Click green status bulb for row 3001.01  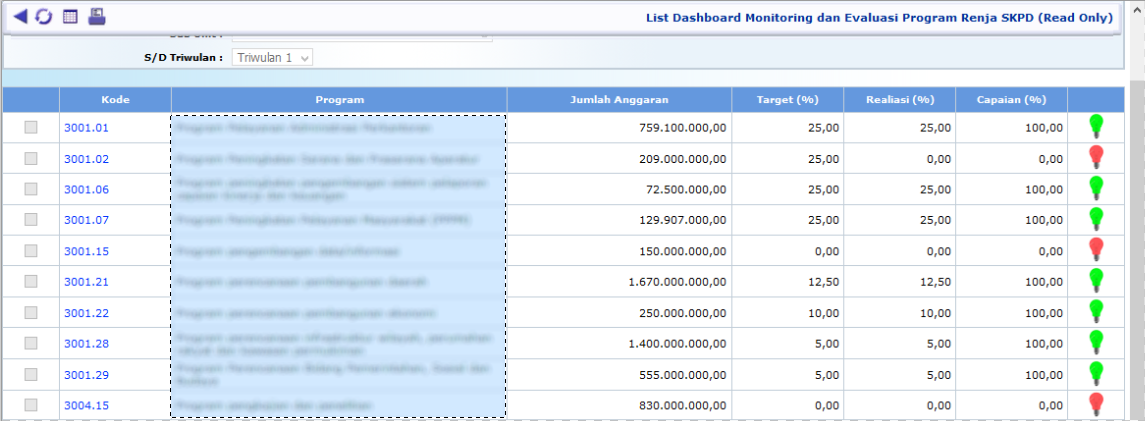(1096, 126)
